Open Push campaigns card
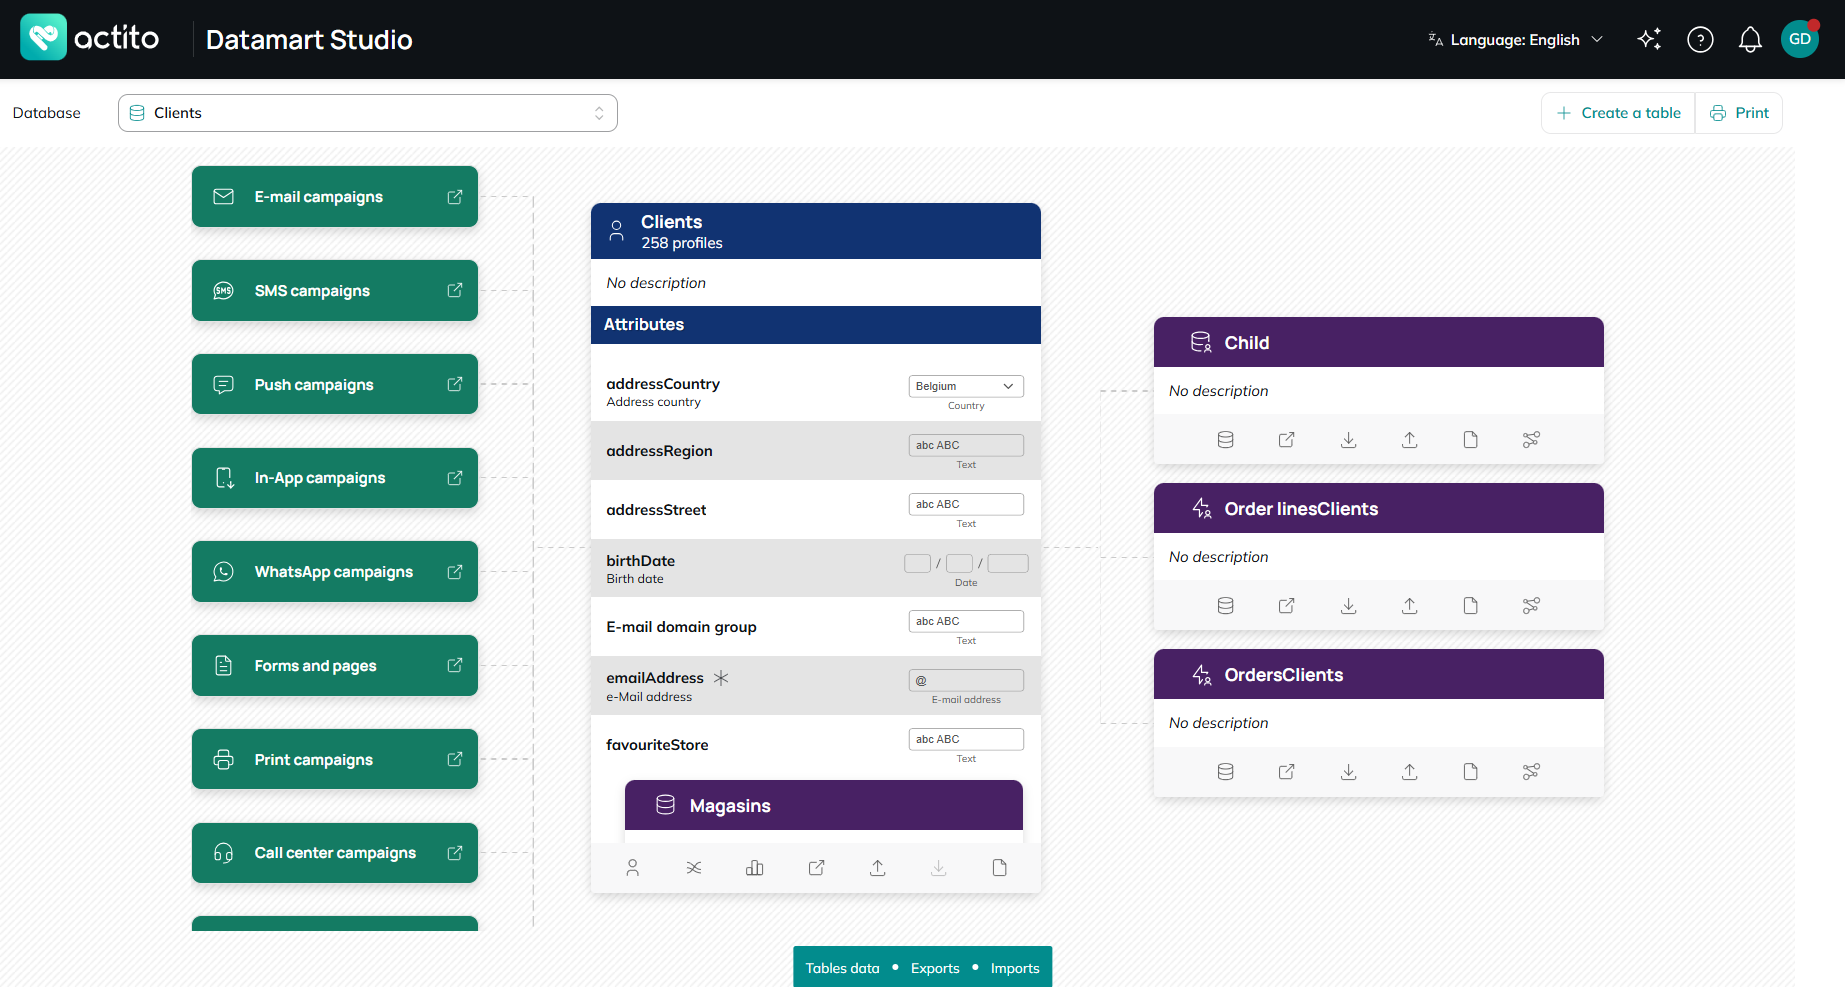This screenshot has height=987, width=1845. (x=335, y=384)
